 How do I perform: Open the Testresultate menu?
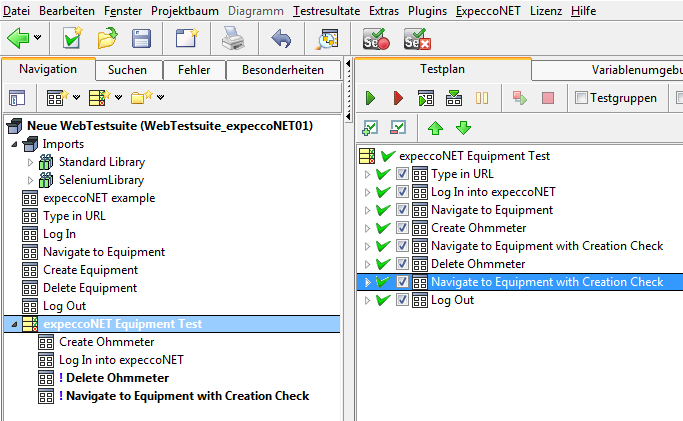point(325,10)
